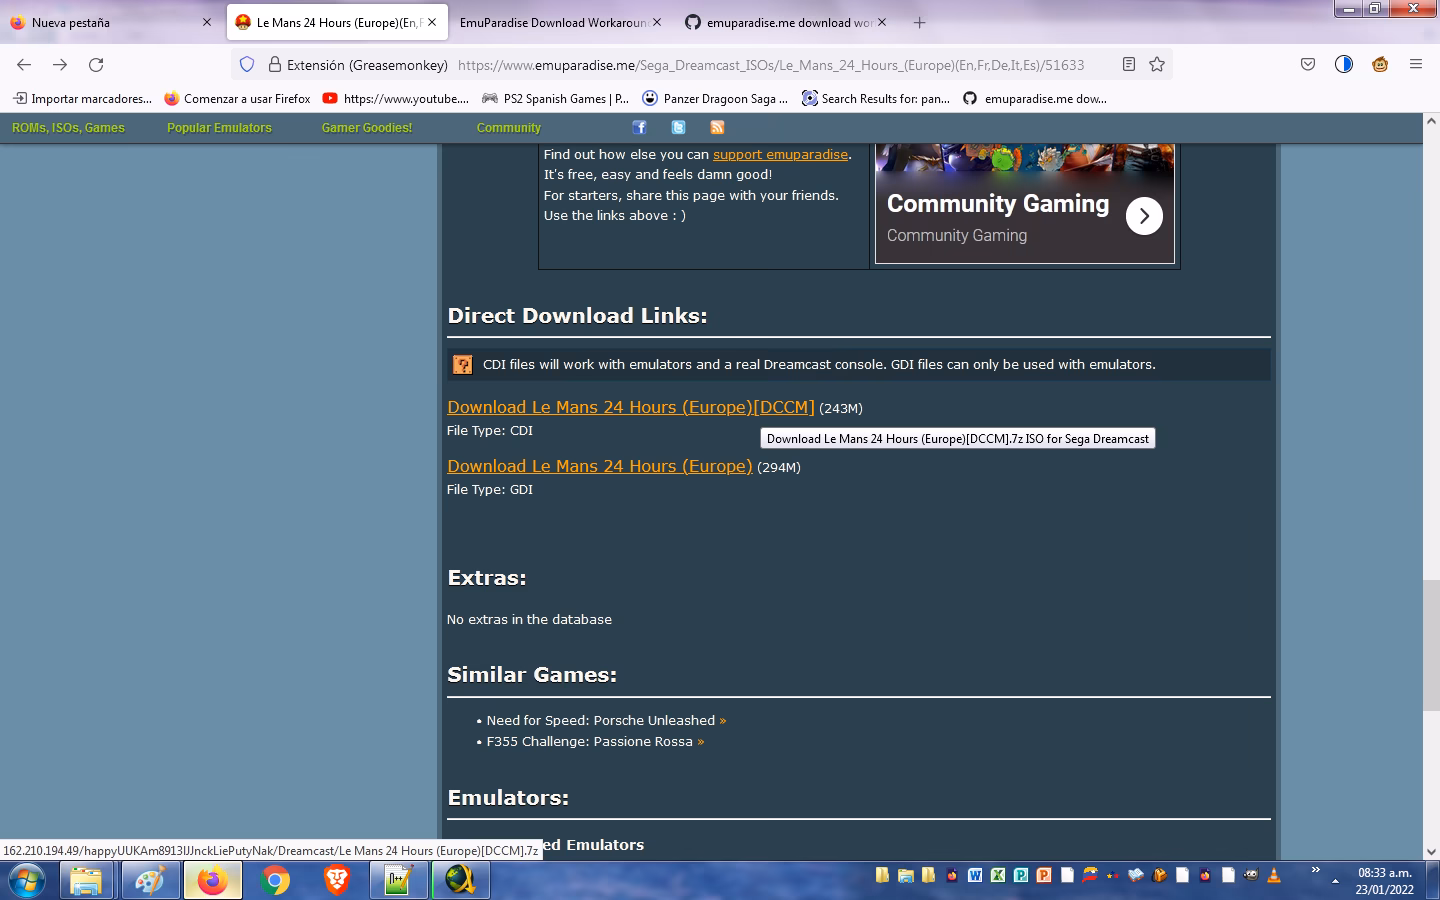Open EmuParadise Twitter icon
1440x900 pixels.
coord(678,127)
